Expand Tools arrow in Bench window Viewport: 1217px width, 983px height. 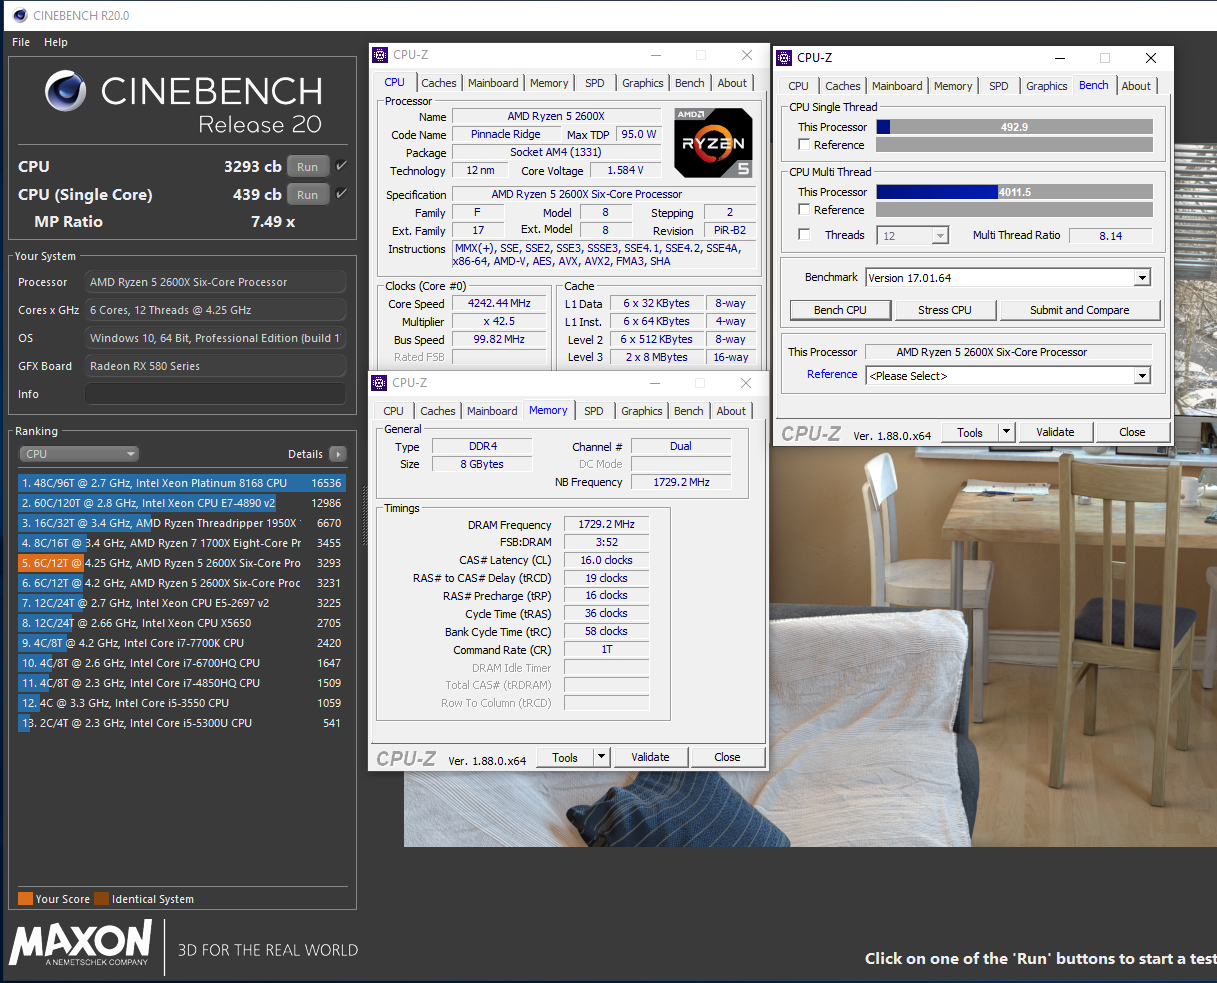click(x=1006, y=433)
